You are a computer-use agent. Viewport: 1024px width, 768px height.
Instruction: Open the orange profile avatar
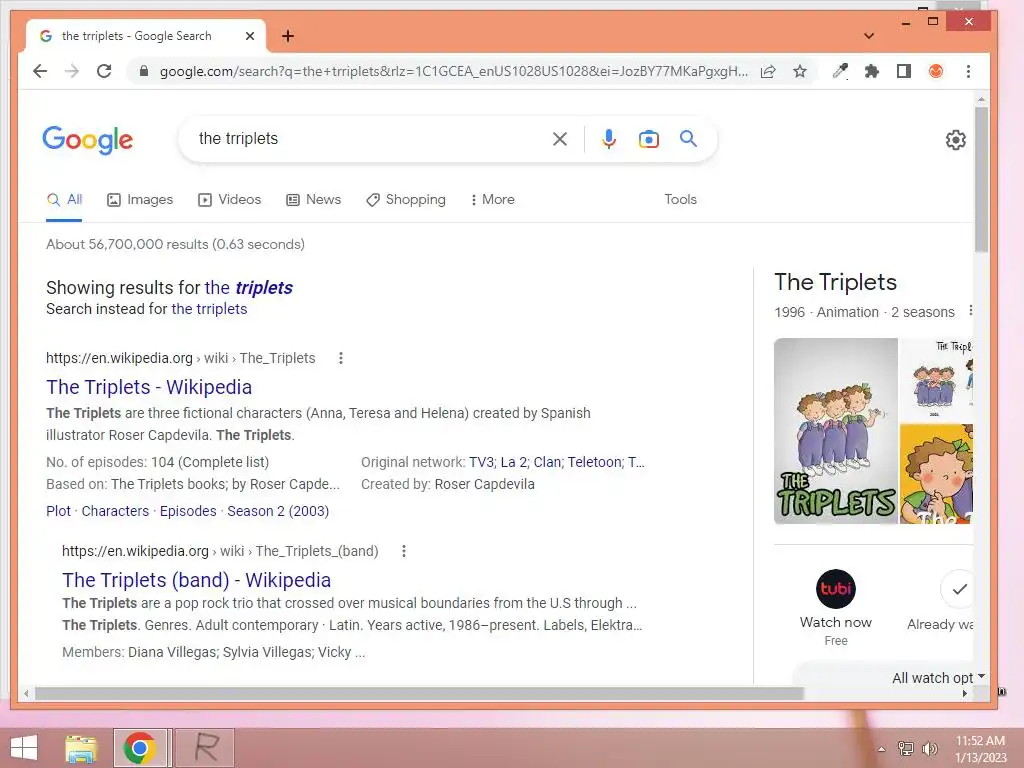(936, 71)
